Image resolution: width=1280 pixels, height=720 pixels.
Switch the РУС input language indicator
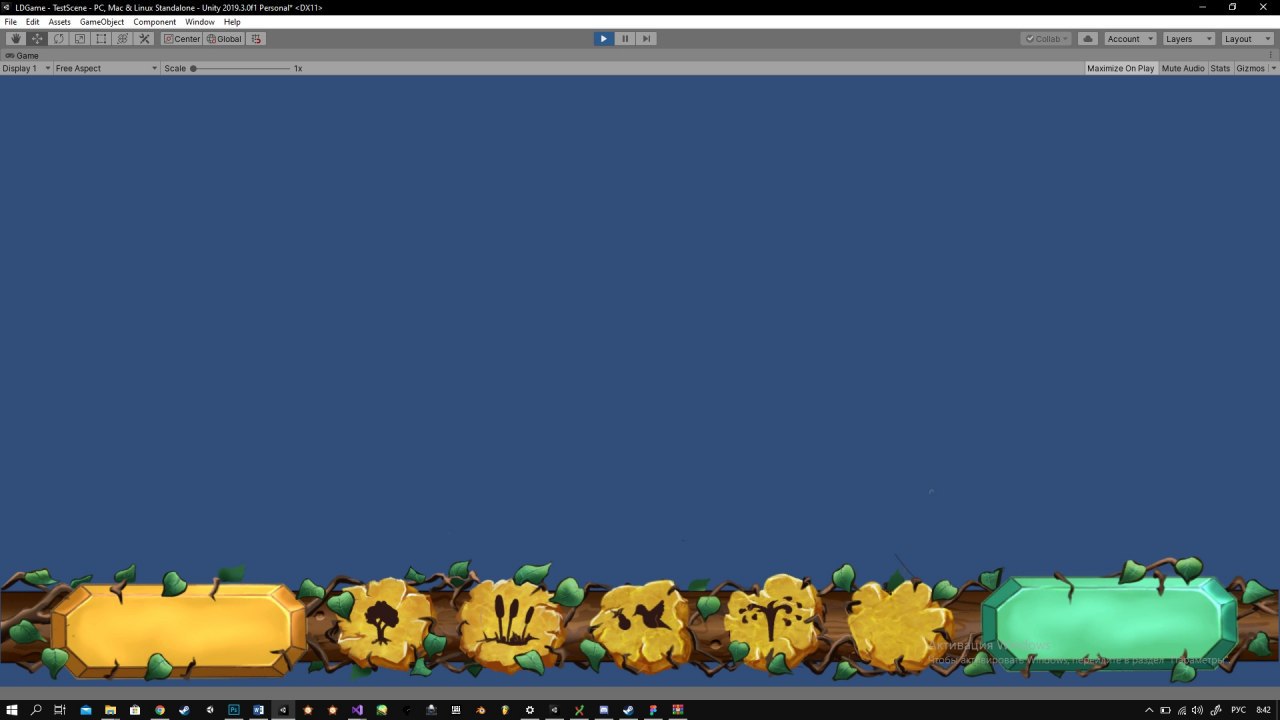(x=1239, y=710)
